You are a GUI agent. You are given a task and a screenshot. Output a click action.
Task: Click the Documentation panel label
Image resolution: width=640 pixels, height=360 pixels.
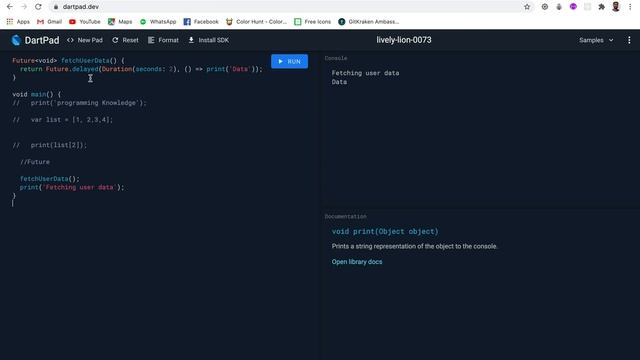[x=346, y=217]
